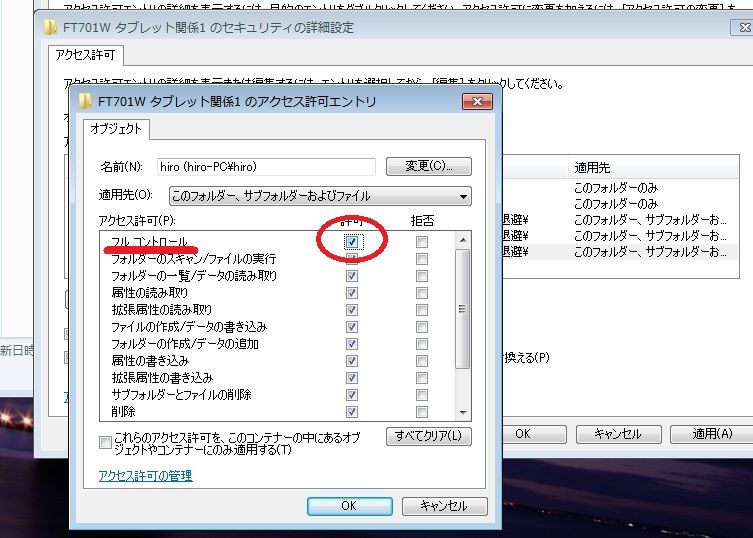Click 適用(A) button in security settings window

pyautogui.click(x=713, y=434)
